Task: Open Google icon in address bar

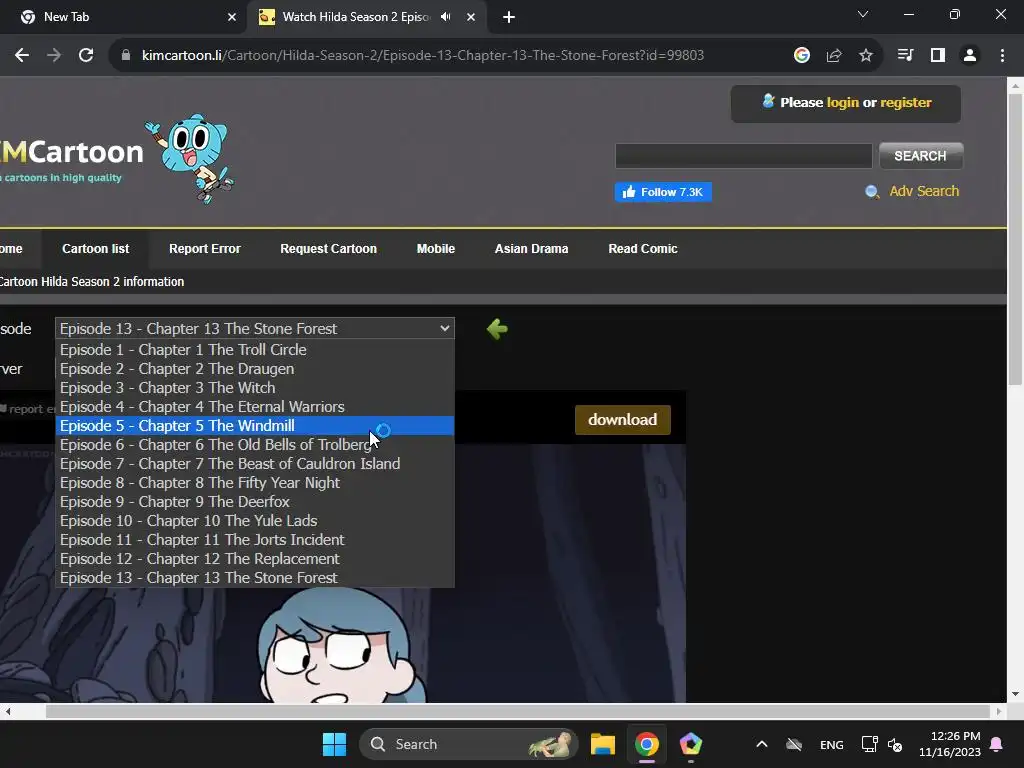Action: (802, 56)
